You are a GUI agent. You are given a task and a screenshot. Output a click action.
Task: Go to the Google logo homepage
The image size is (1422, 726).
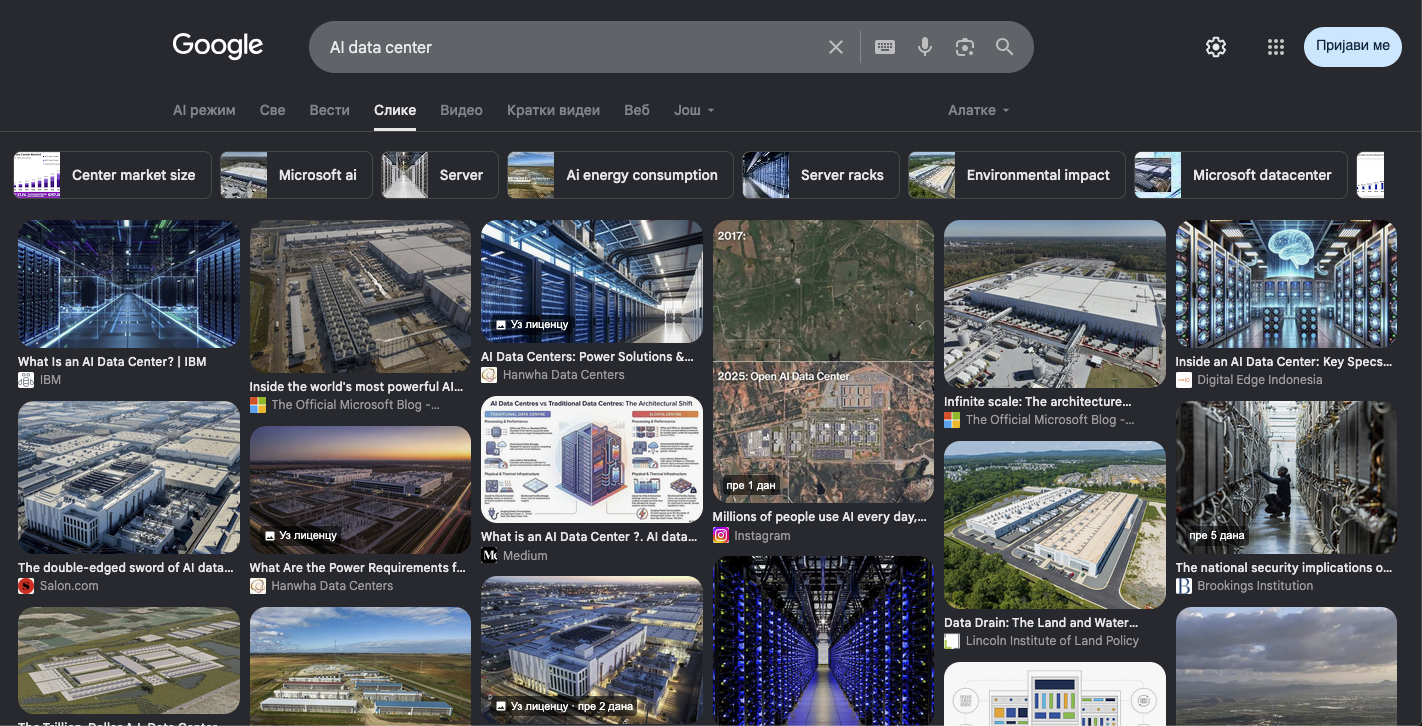tap(218, 46)
